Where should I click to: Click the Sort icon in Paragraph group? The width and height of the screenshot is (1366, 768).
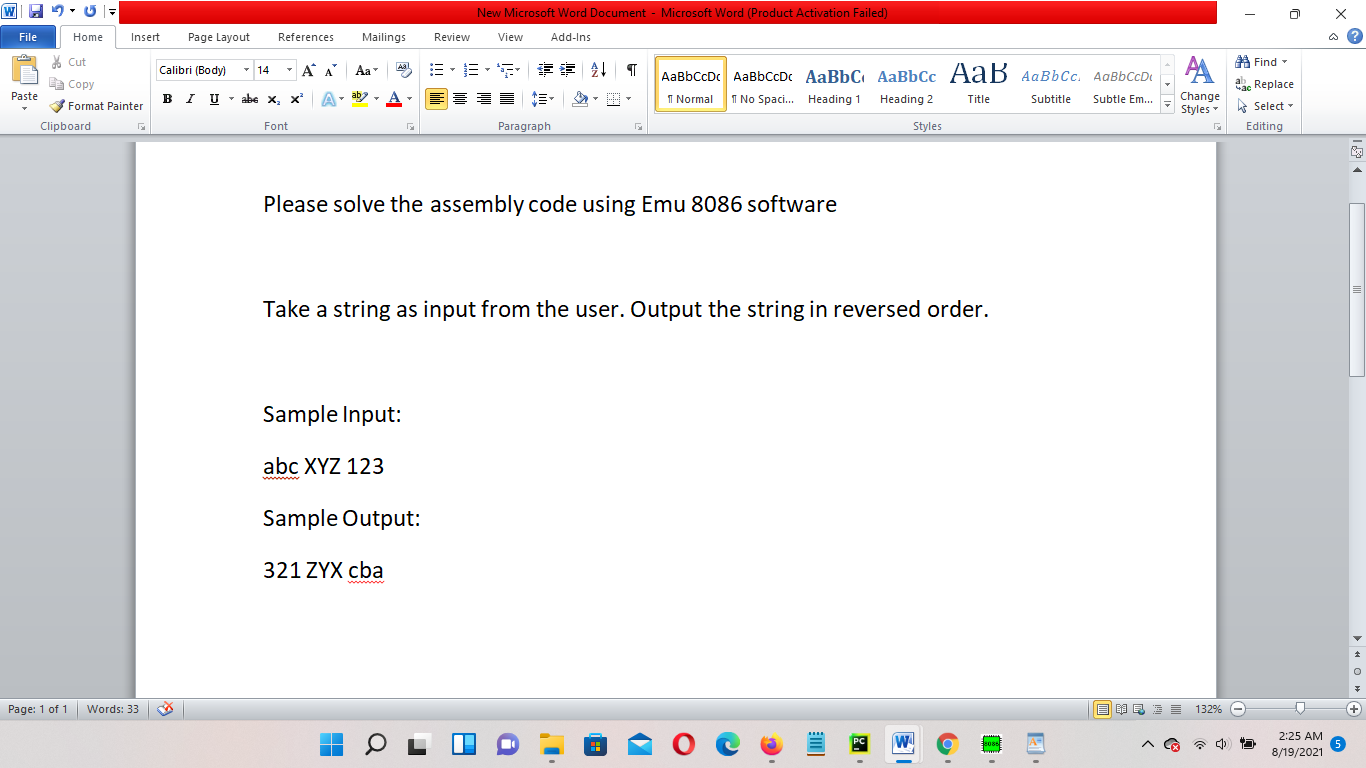pyautogui.click(x=597, y=70)
